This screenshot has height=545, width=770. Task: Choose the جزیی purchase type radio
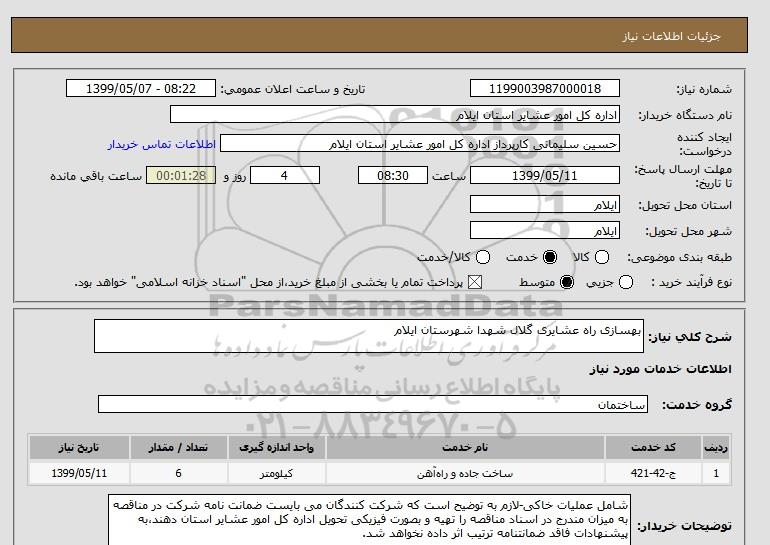tap(626, 282)
